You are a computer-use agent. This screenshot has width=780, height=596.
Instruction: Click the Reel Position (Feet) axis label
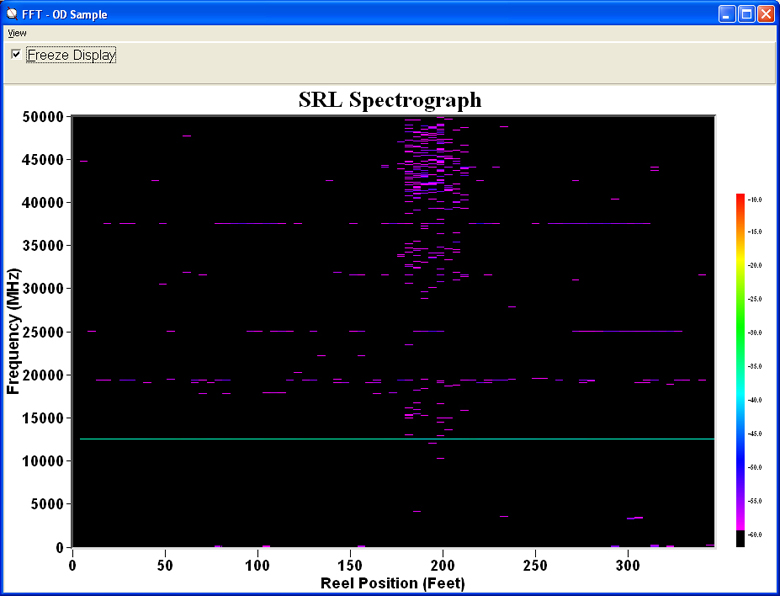click(392, 582)
